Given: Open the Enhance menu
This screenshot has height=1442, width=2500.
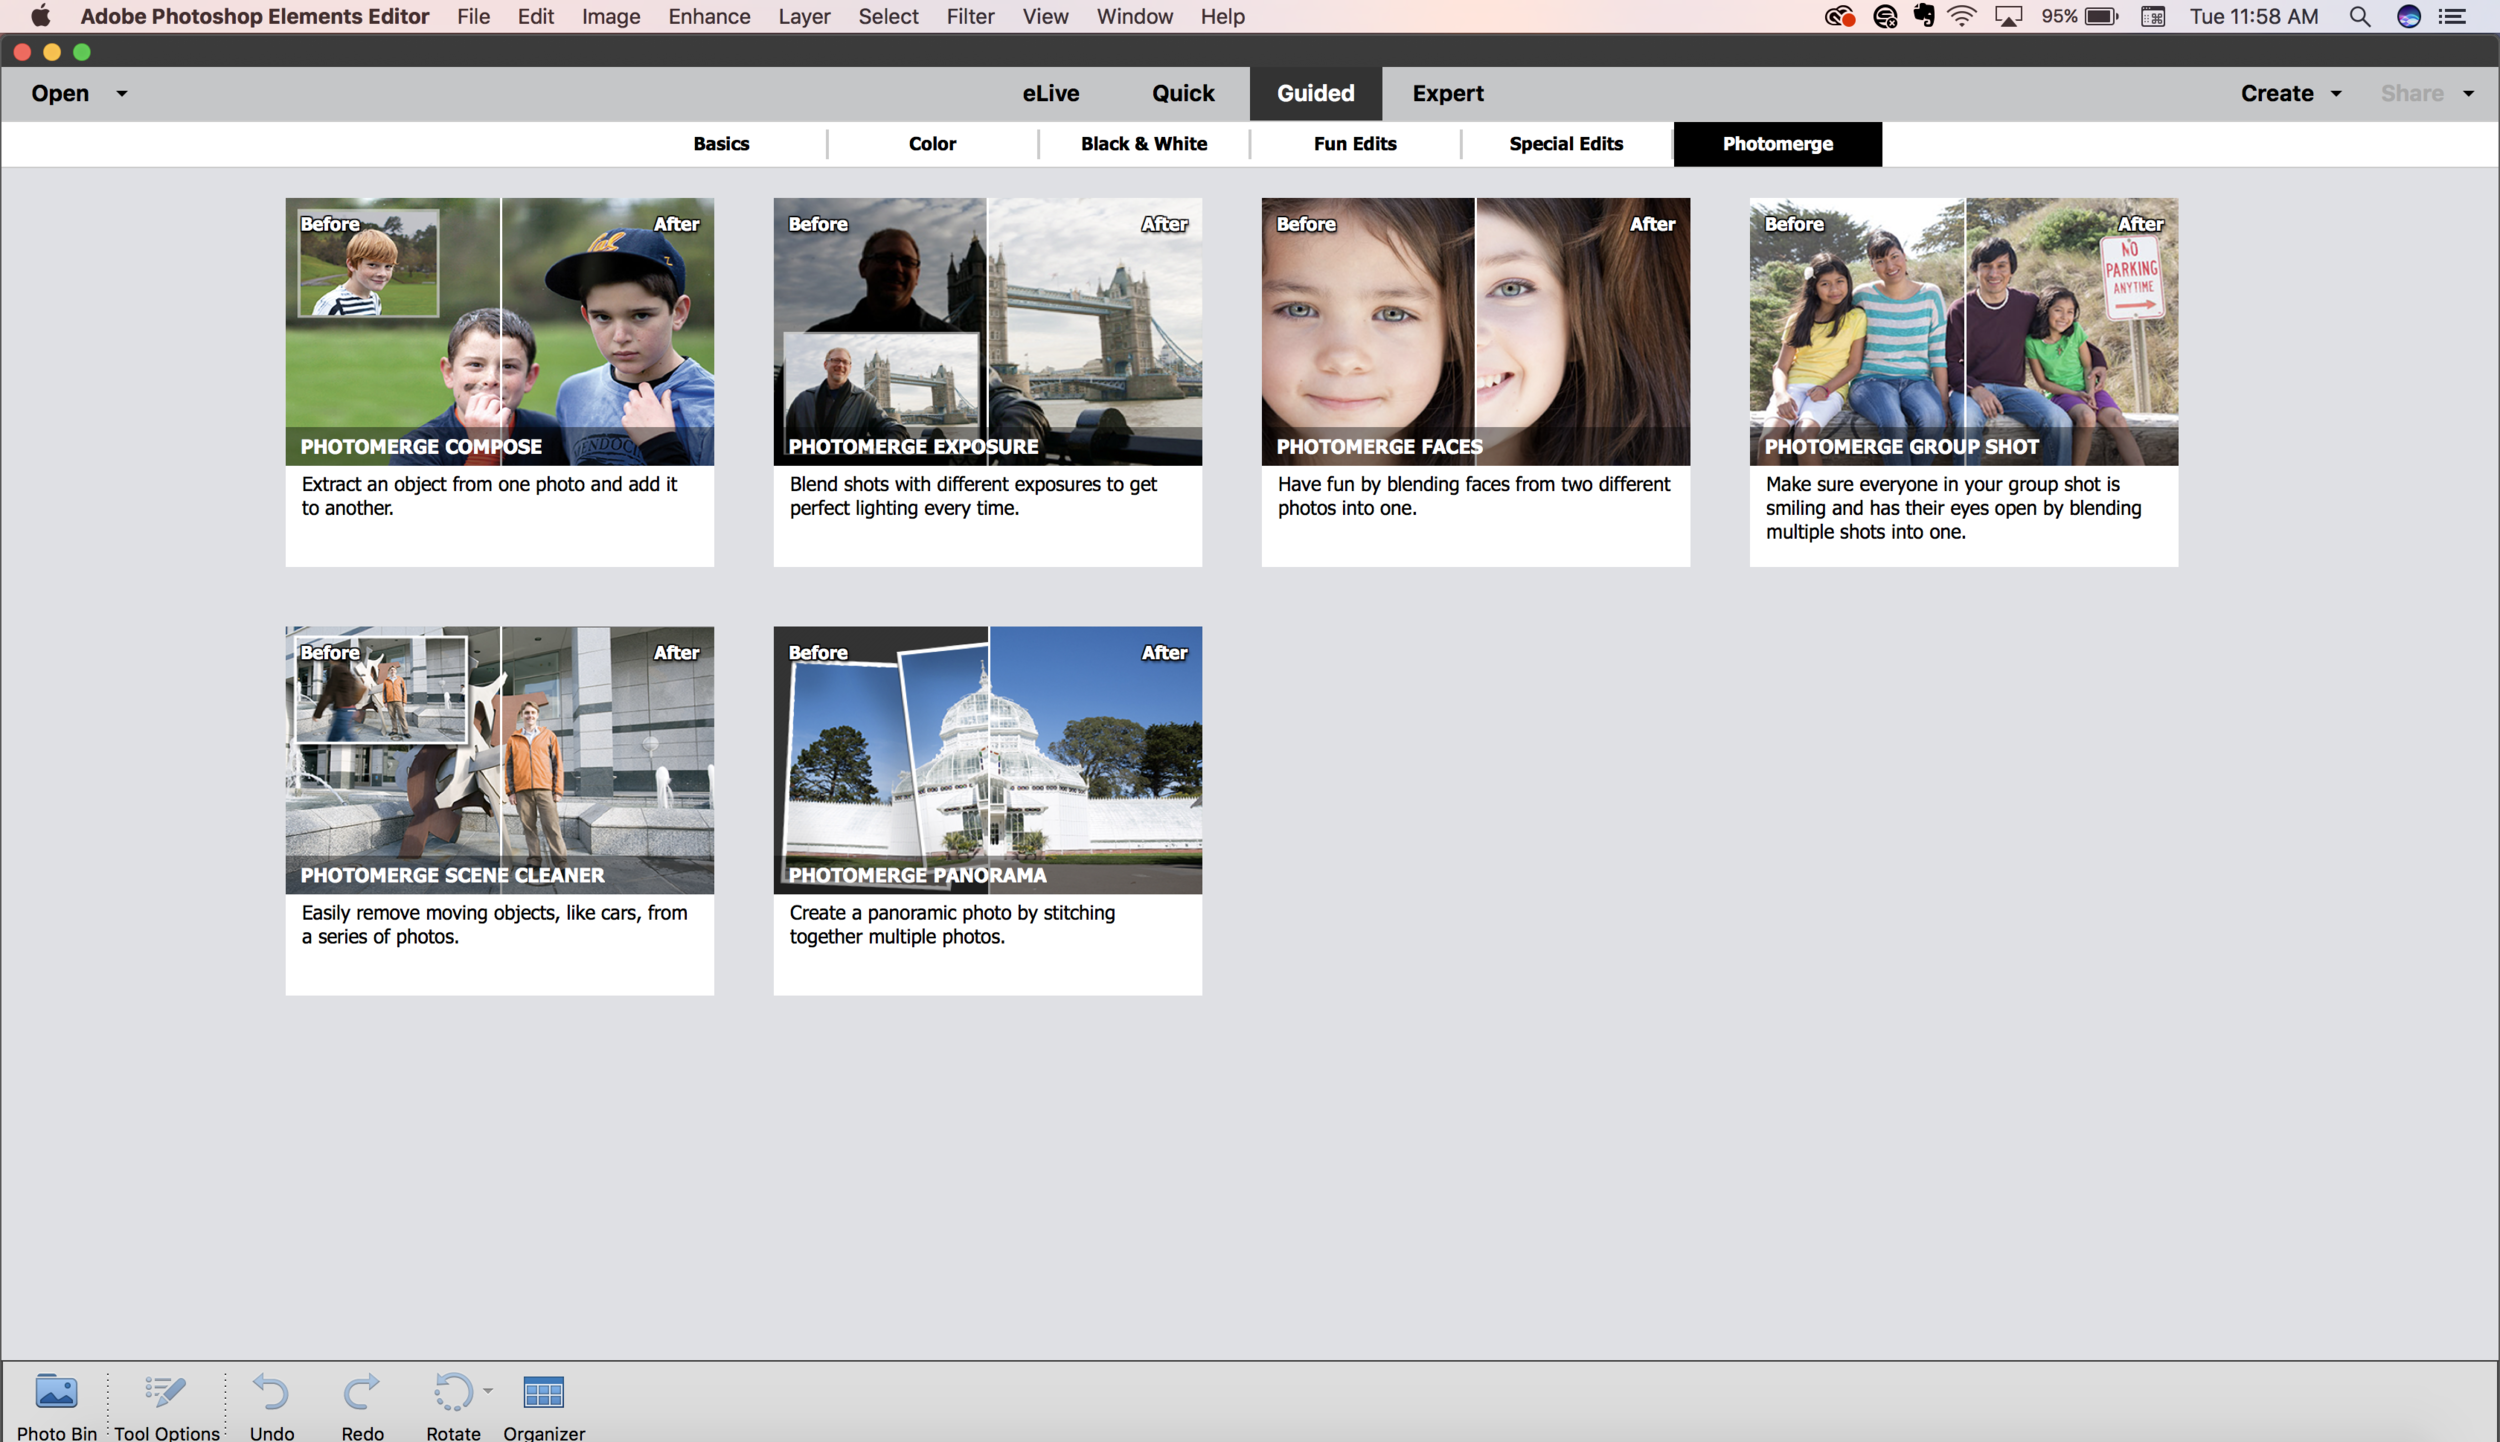Looking at the screenshot, I should [709, 17].
